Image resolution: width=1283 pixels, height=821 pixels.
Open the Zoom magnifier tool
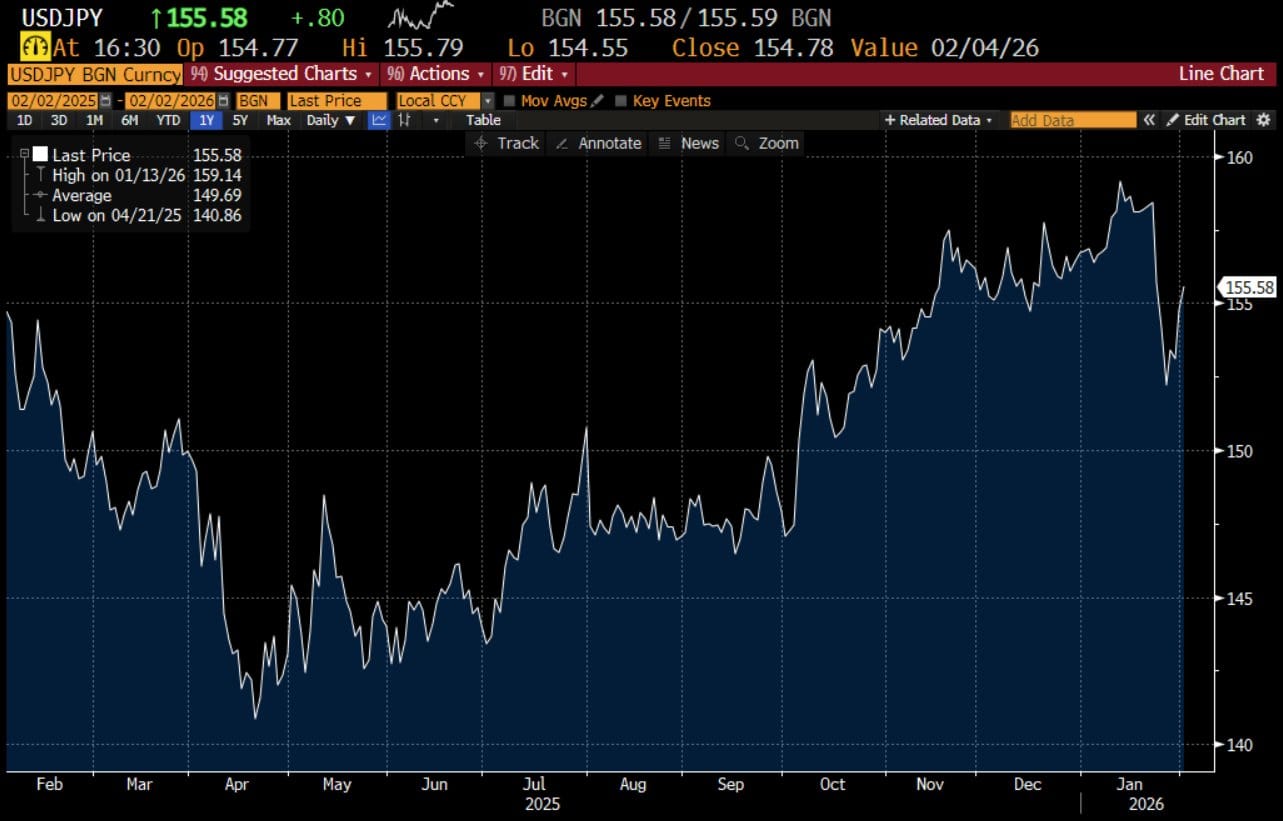point(767,143)
